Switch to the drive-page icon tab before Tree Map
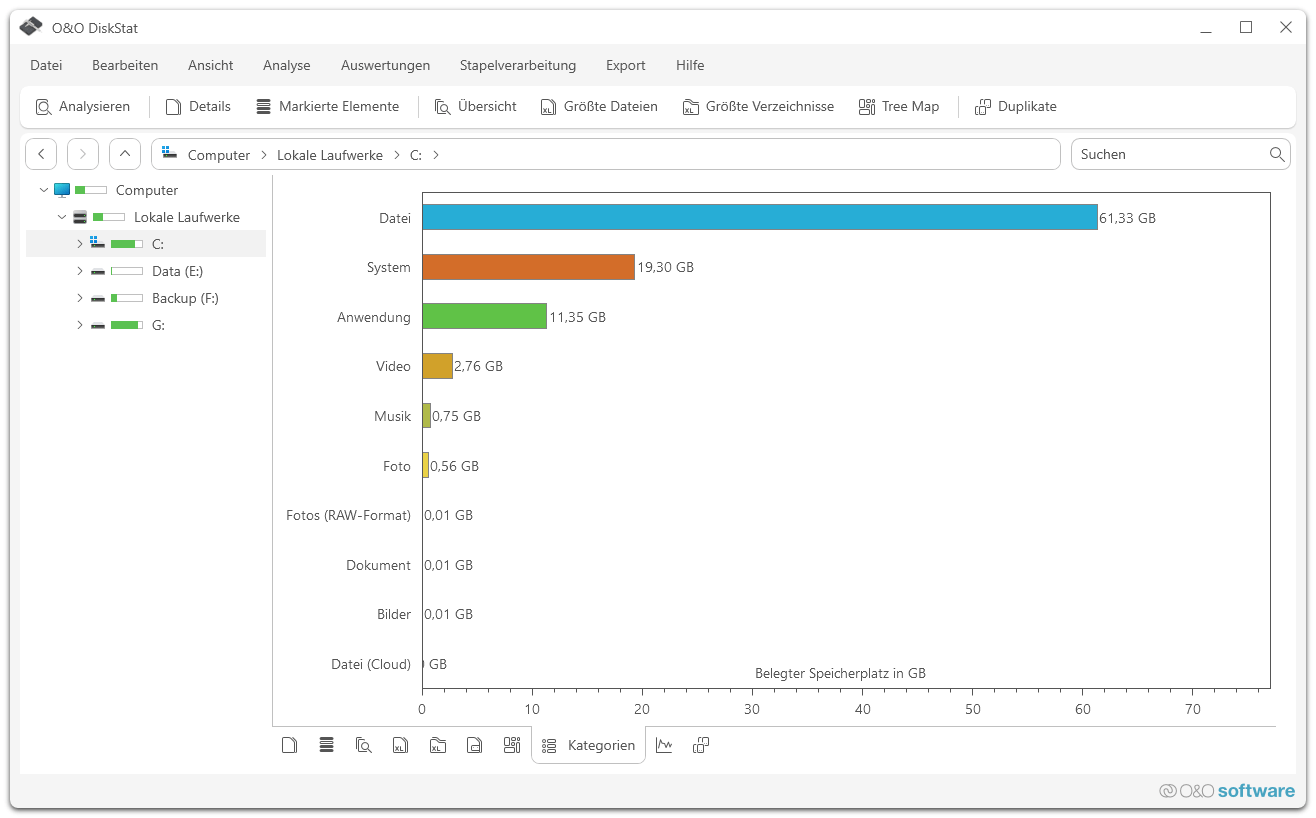 click(x=475, y=745)
